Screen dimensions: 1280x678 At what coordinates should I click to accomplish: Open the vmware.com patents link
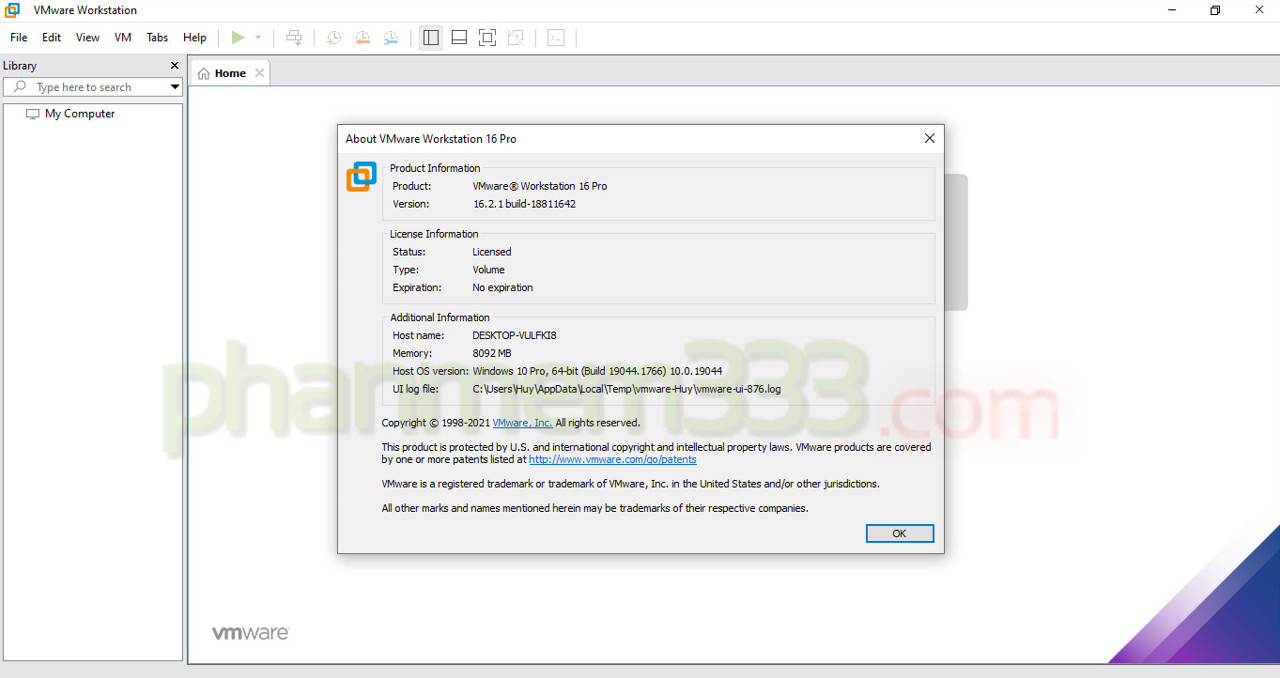click(613, 460)
